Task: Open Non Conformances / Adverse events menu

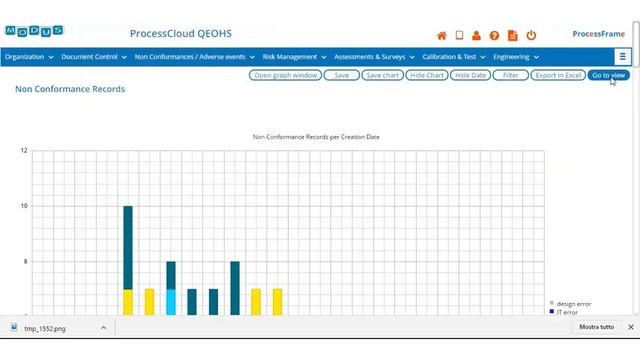Action: point(195,57)
